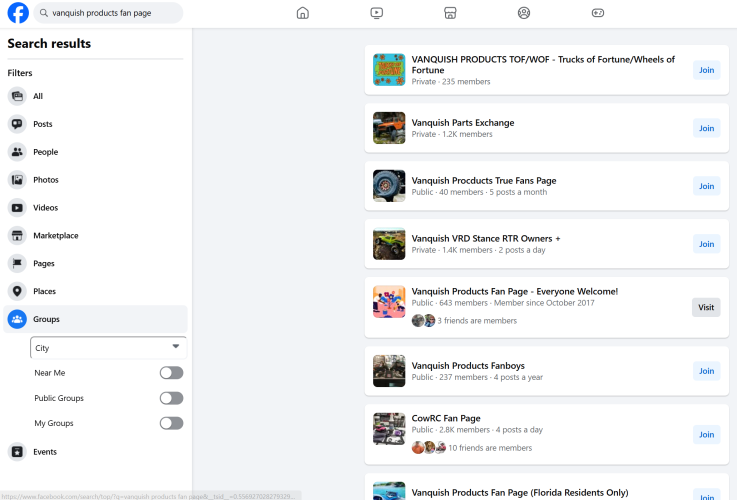Click the All filter label
This screenshot has height=500, width=737.
(x=38, y=96)
